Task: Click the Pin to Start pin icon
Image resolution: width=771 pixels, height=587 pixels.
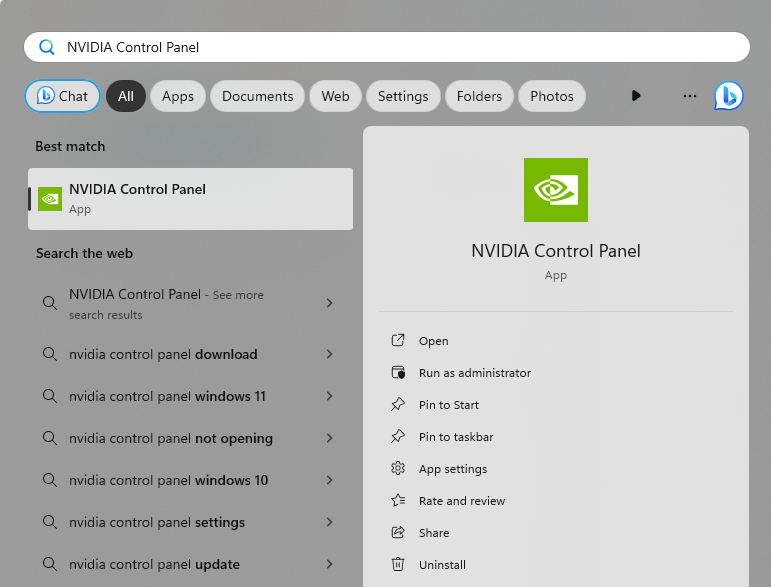Action: (x=398, y=405)
